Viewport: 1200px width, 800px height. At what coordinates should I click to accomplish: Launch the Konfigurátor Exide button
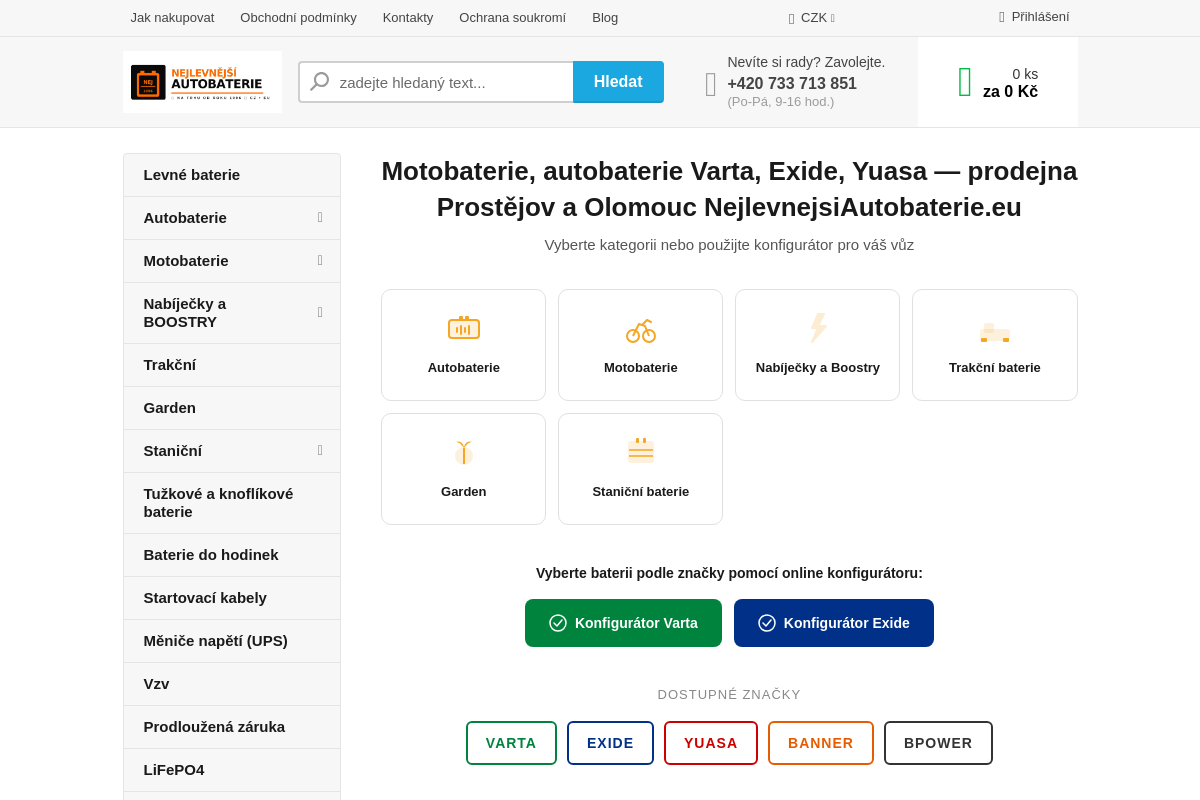[x=834, y=623]
